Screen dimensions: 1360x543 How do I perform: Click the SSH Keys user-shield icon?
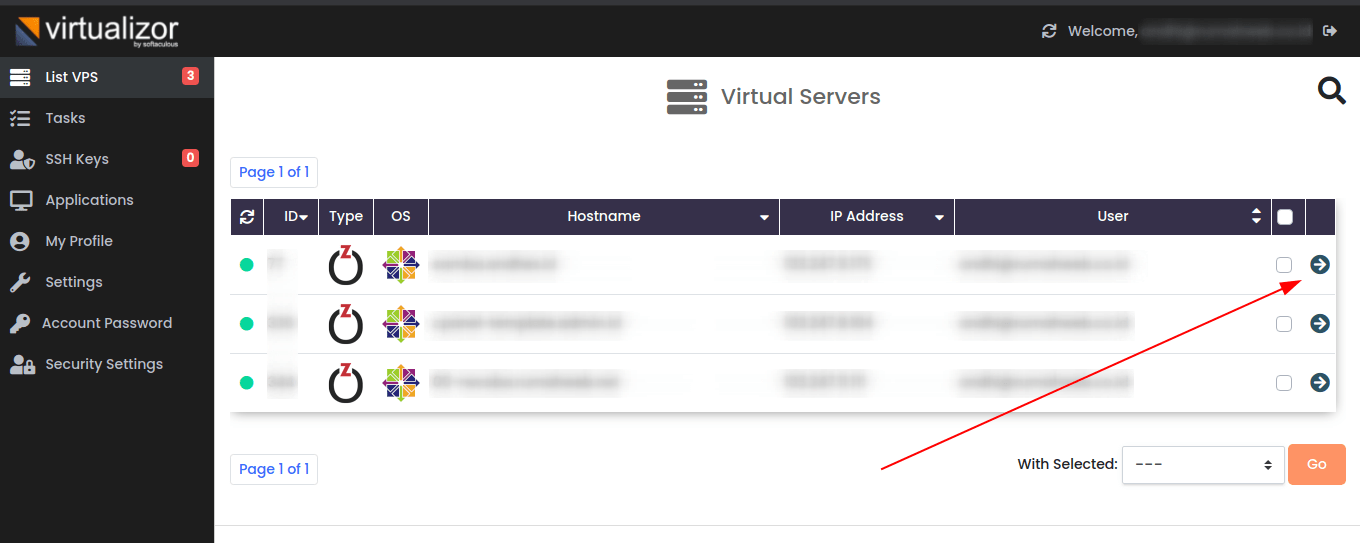tap(22, 159)
